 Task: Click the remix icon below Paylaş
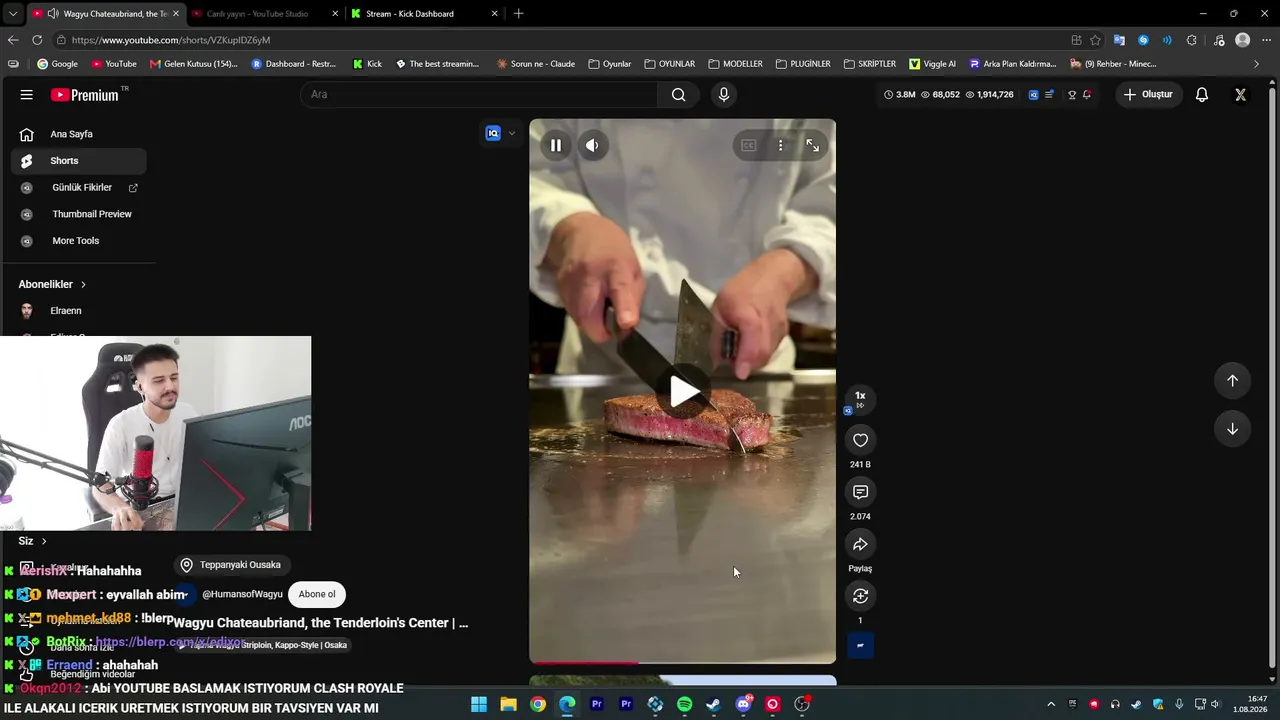click(860, 596)
